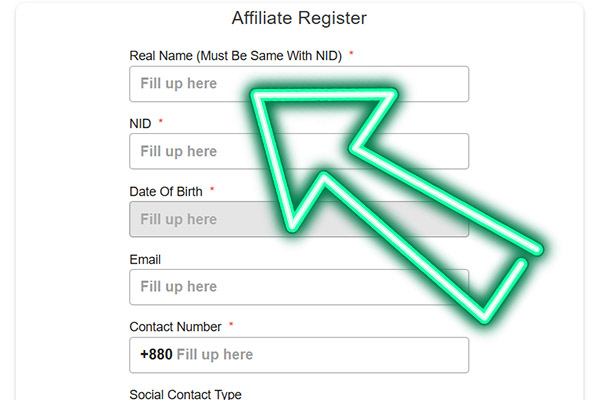Screen dimensions: 600x400
Task: Click the Social Contact Type label
Action: point(186,395)
